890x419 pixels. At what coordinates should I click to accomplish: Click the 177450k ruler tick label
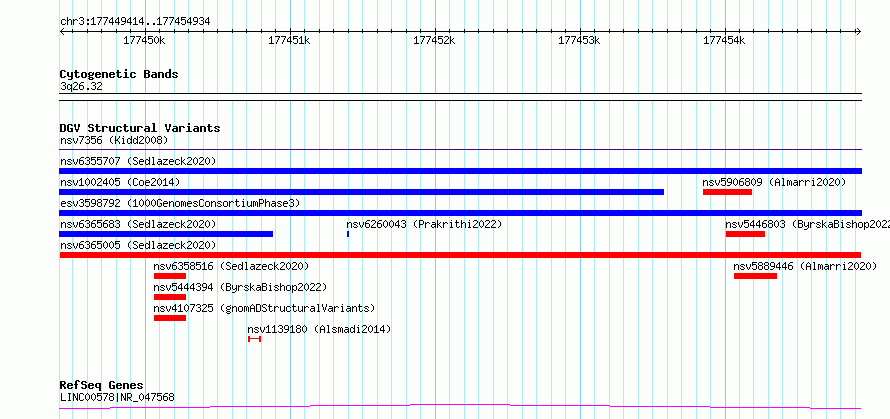144,40
